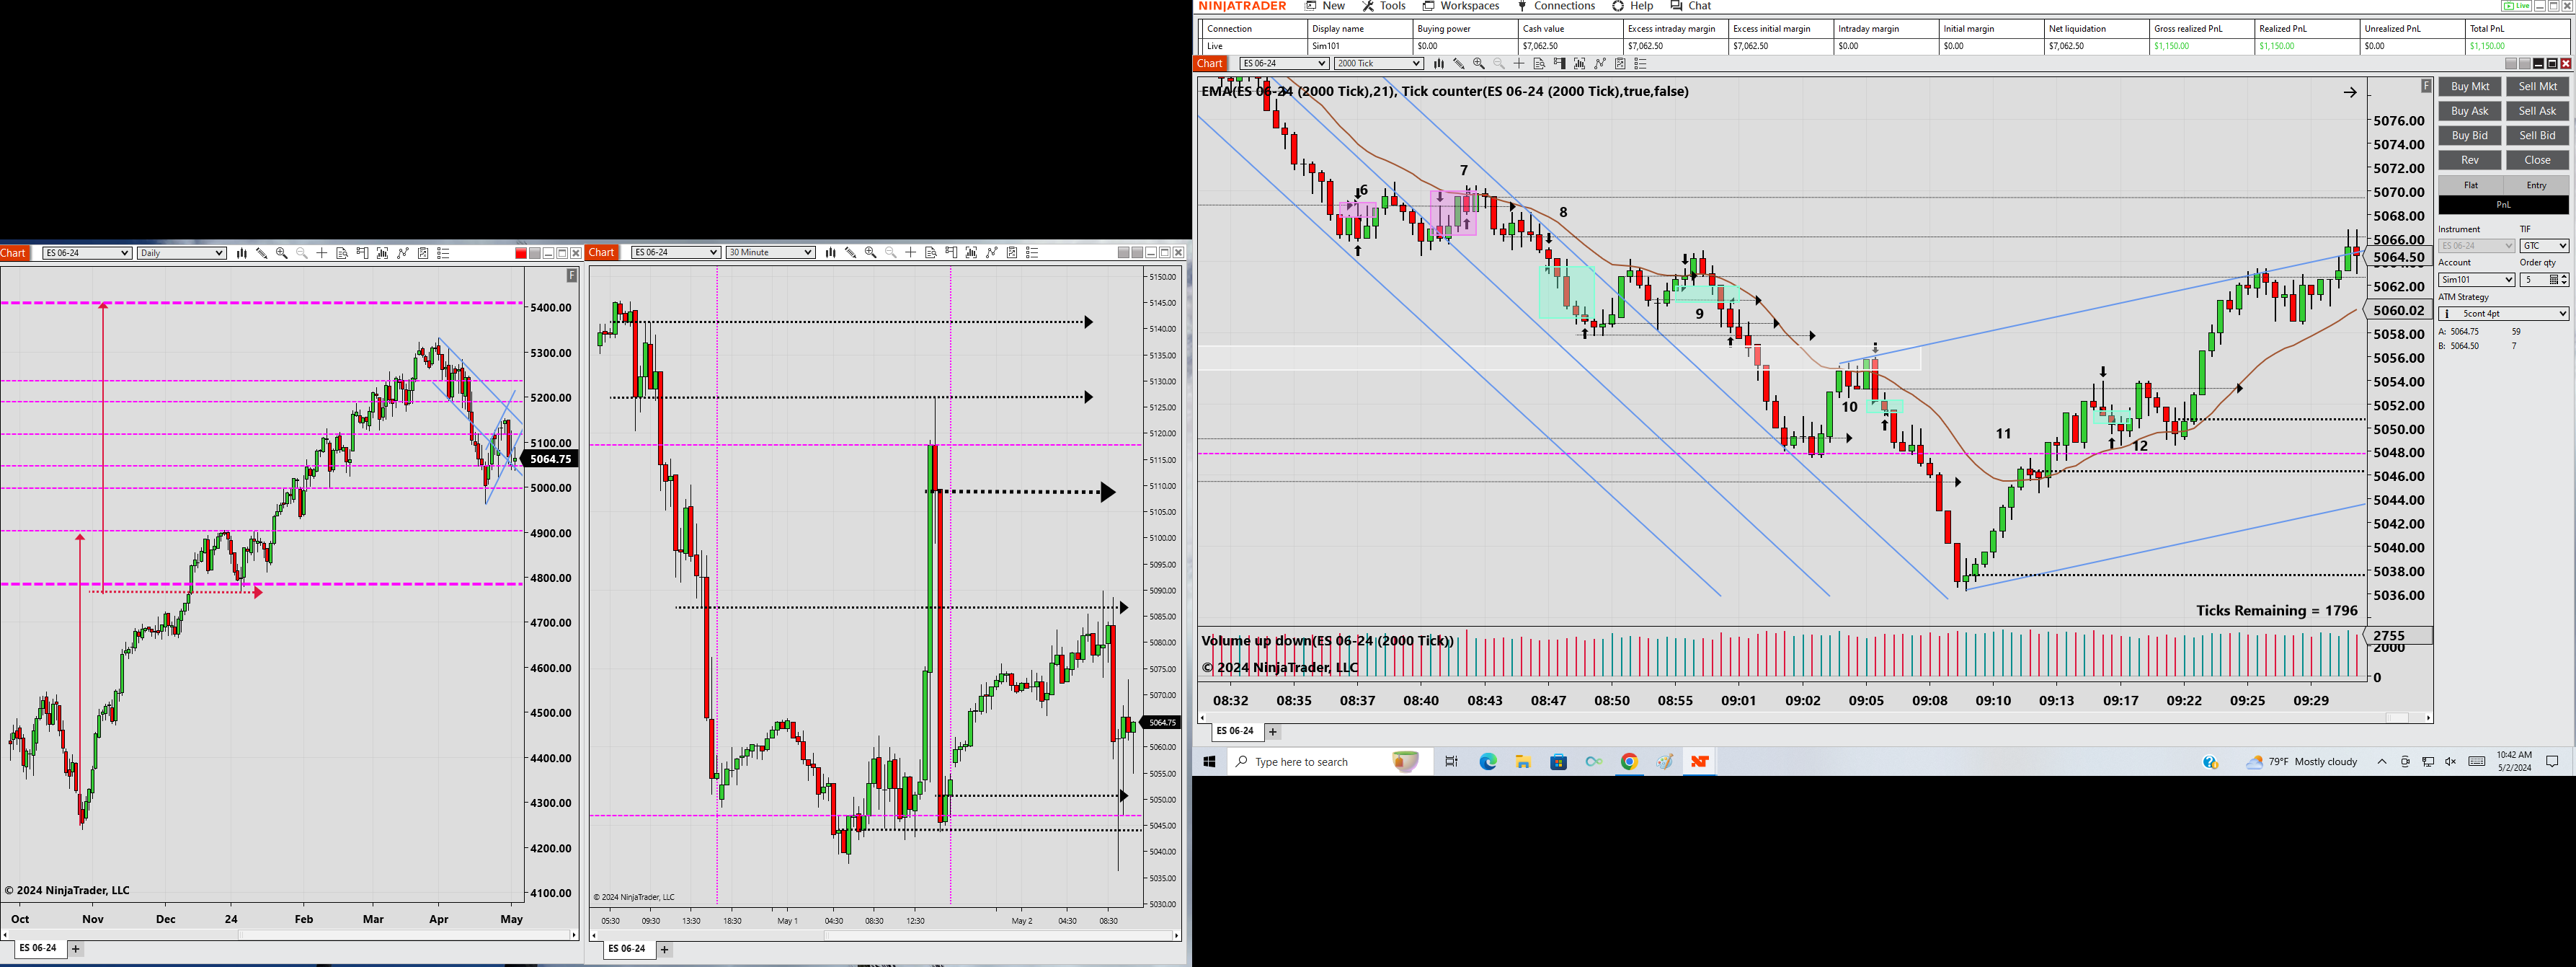The image size is (2576, 967).
Task: Click Sell Mkt button
Action: pos(2538,87)
